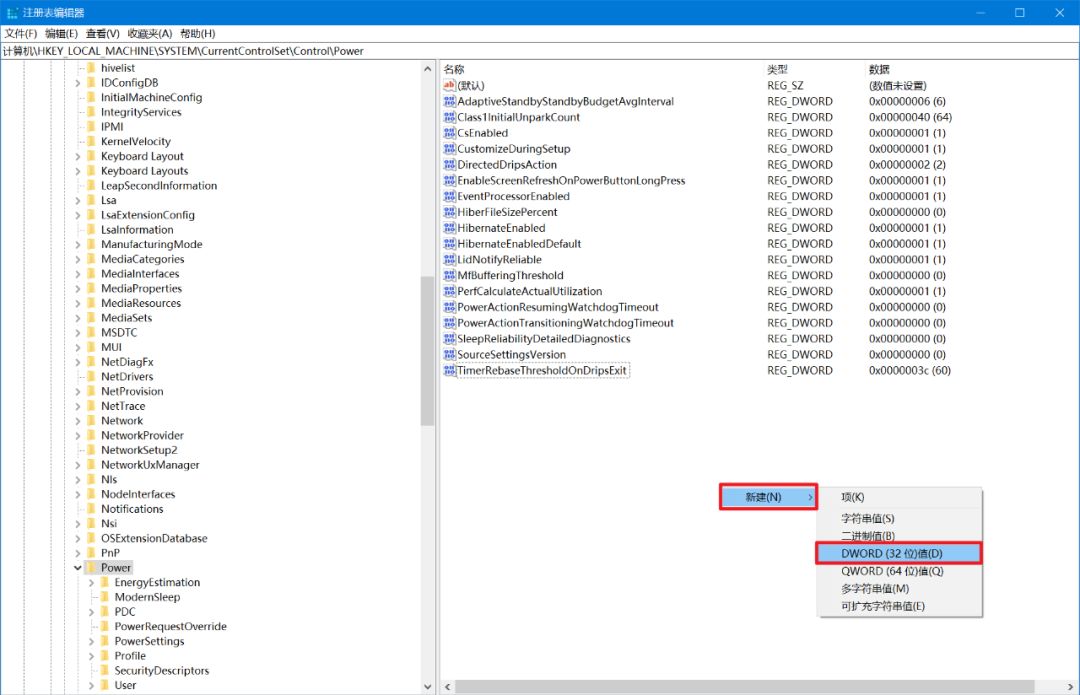Expand the NetworkProvider key arrow
Image resolution: width=1080 pixels, height=695 pixels.
[x=77, y=436]
